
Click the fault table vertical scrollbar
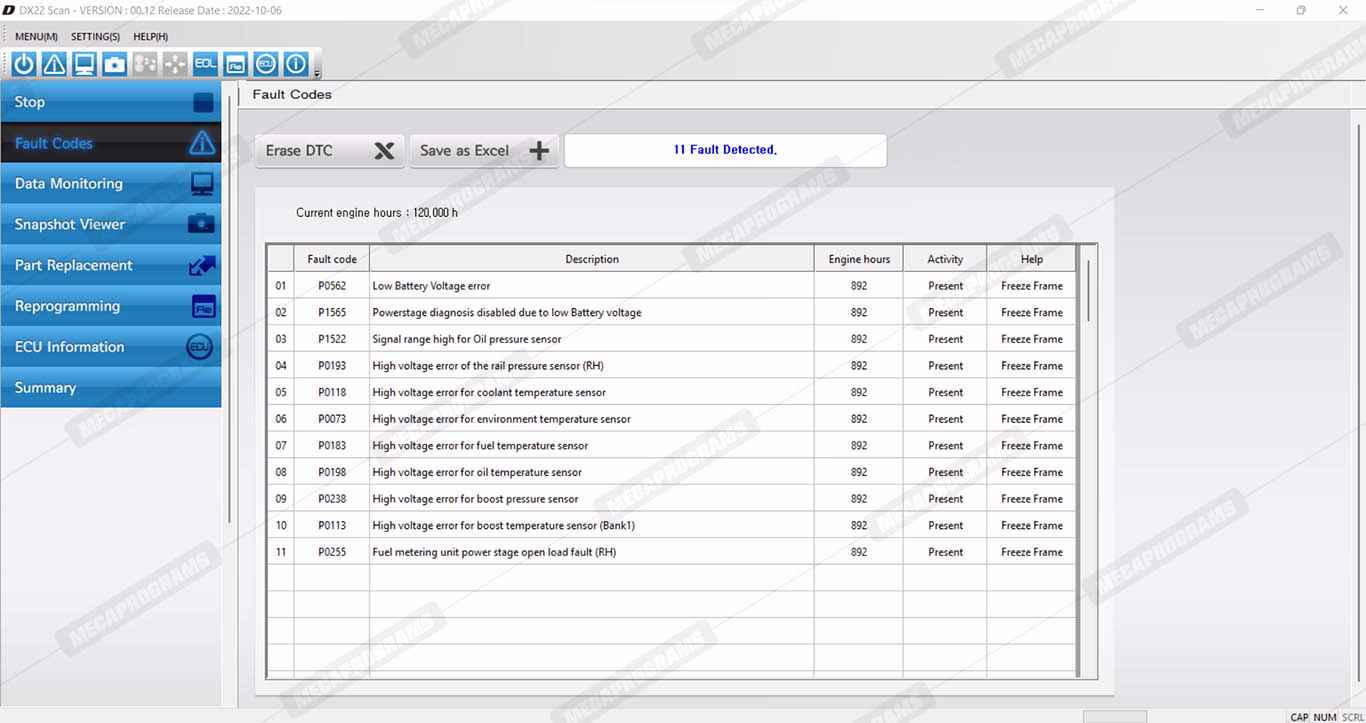click(1087, 290)
